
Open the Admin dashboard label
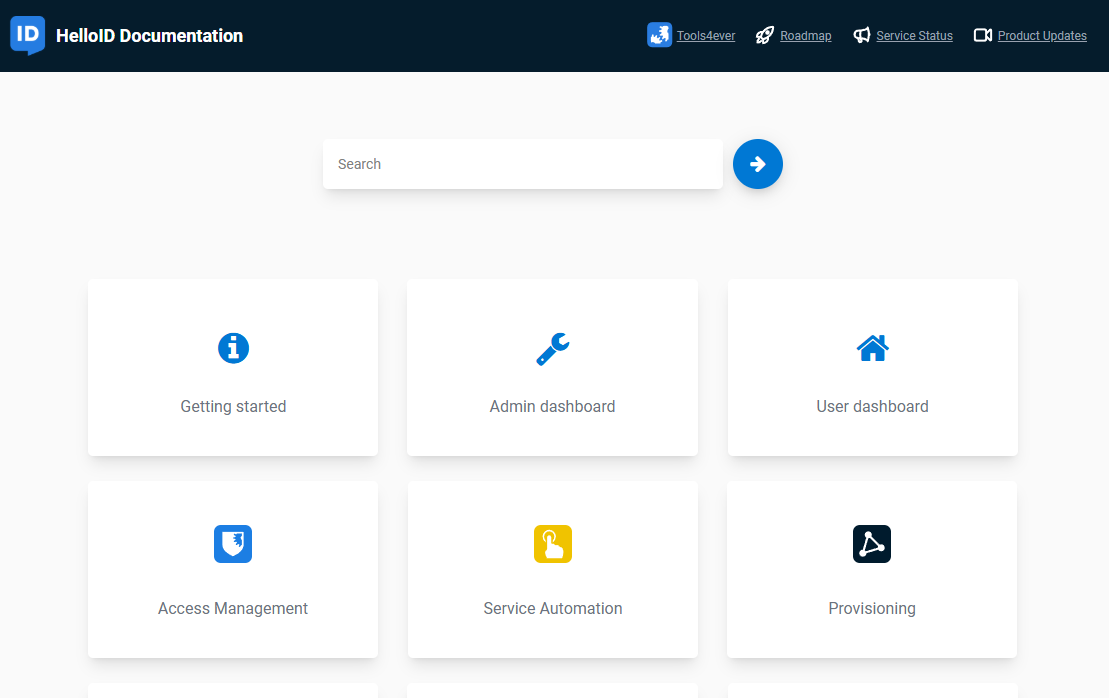tap(552, 406)
